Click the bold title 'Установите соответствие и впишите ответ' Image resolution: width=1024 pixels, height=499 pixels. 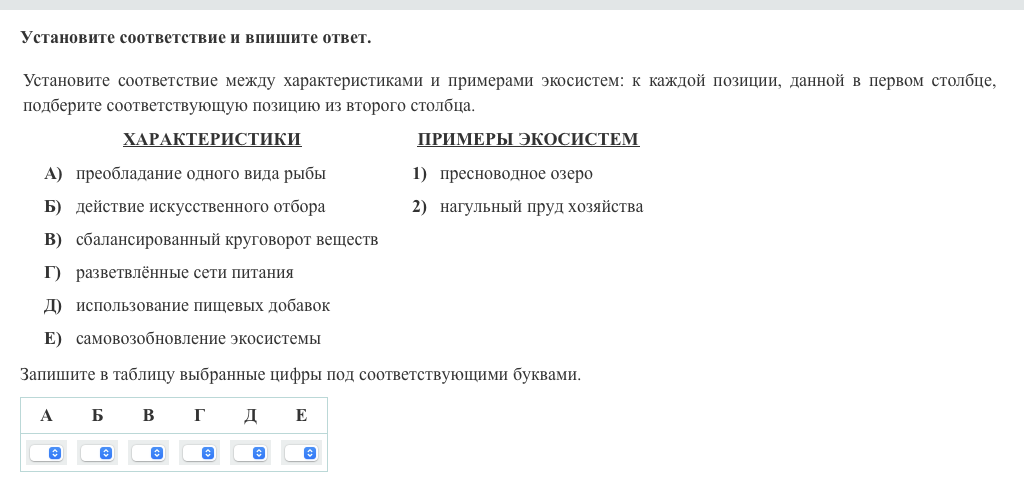point(196,38)
